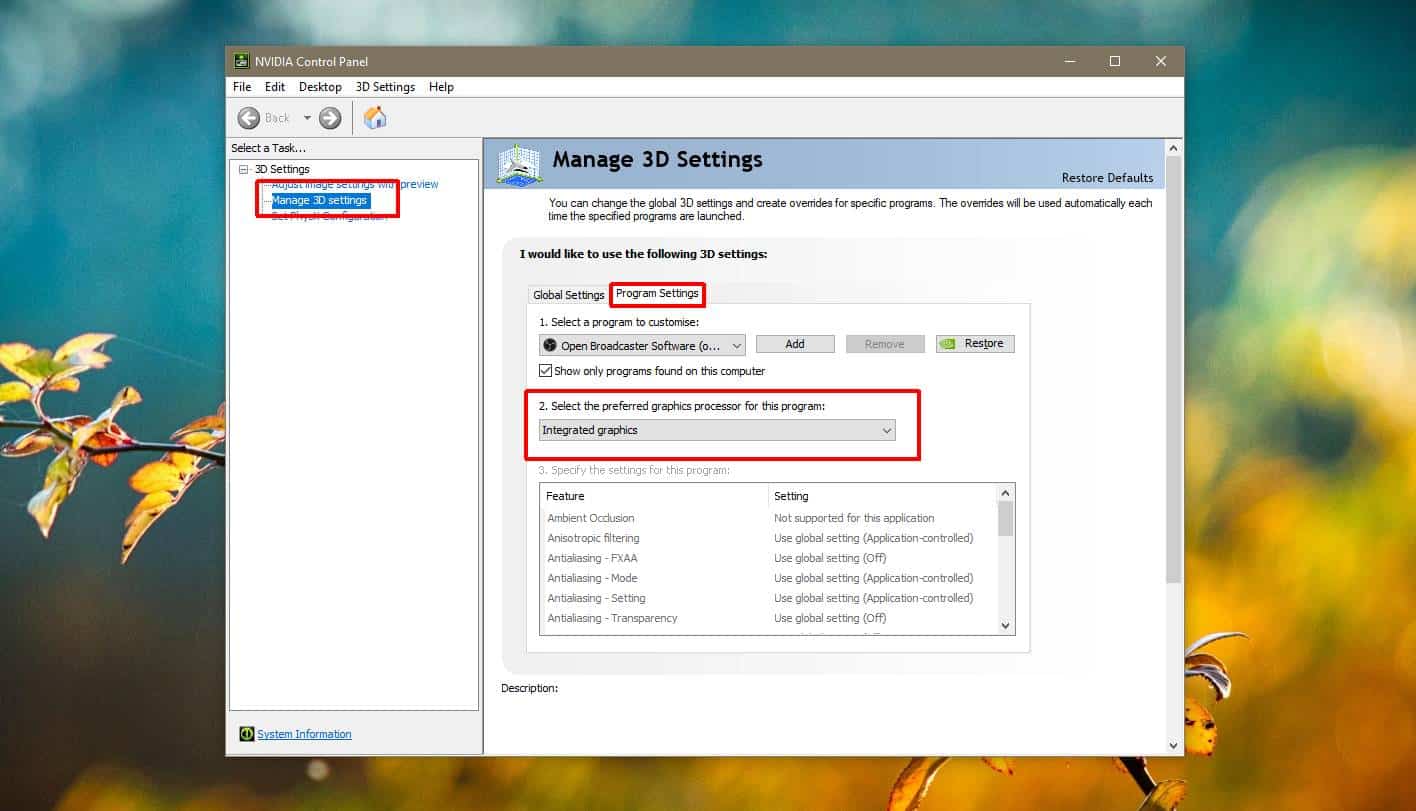
Task: Click the NVIDIA logo in title bar
Action: [x=241, y=61]
